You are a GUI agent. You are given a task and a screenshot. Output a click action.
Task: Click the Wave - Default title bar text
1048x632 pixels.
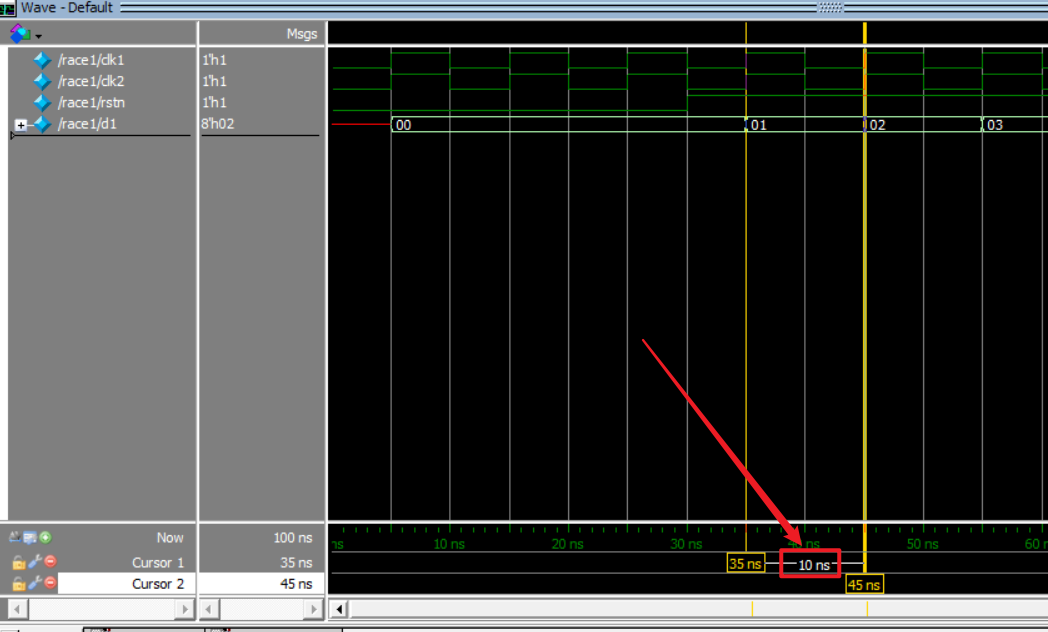(67, 8)
